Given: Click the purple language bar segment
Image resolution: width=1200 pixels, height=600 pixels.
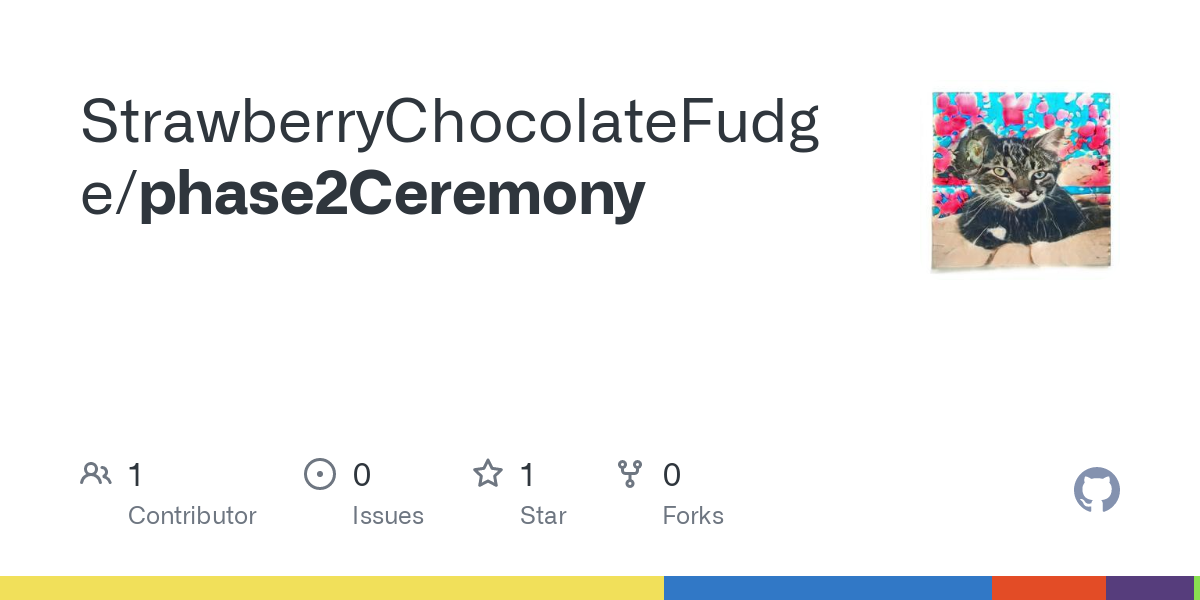Looking at the screenshot, I should point(1149,588).
